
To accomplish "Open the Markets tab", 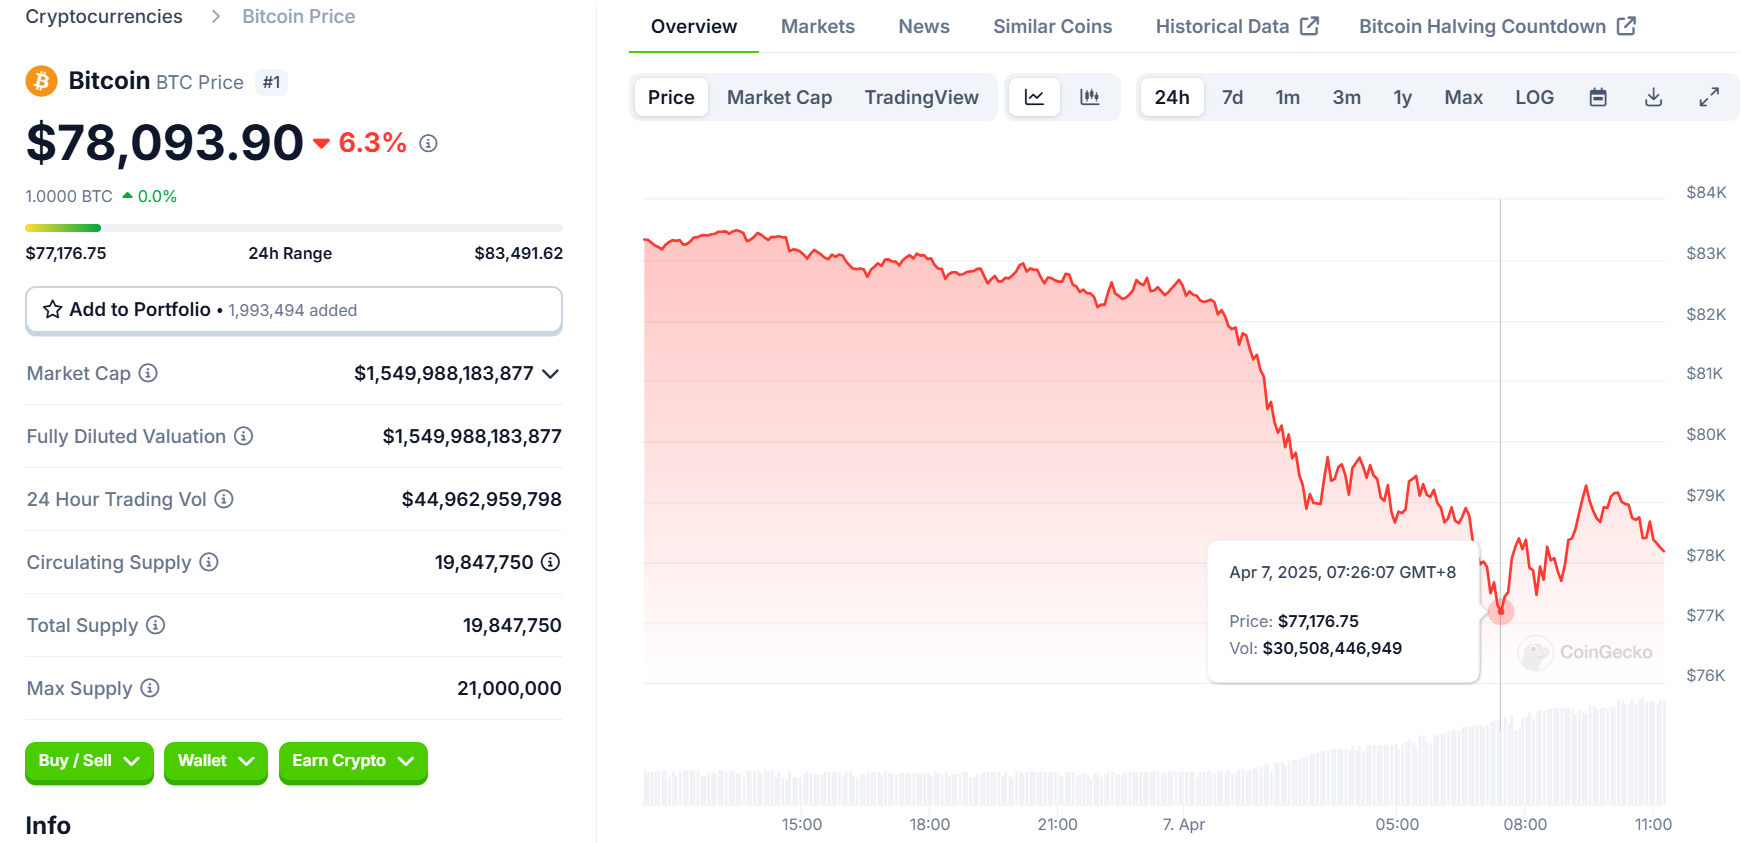I will point(817,27).
